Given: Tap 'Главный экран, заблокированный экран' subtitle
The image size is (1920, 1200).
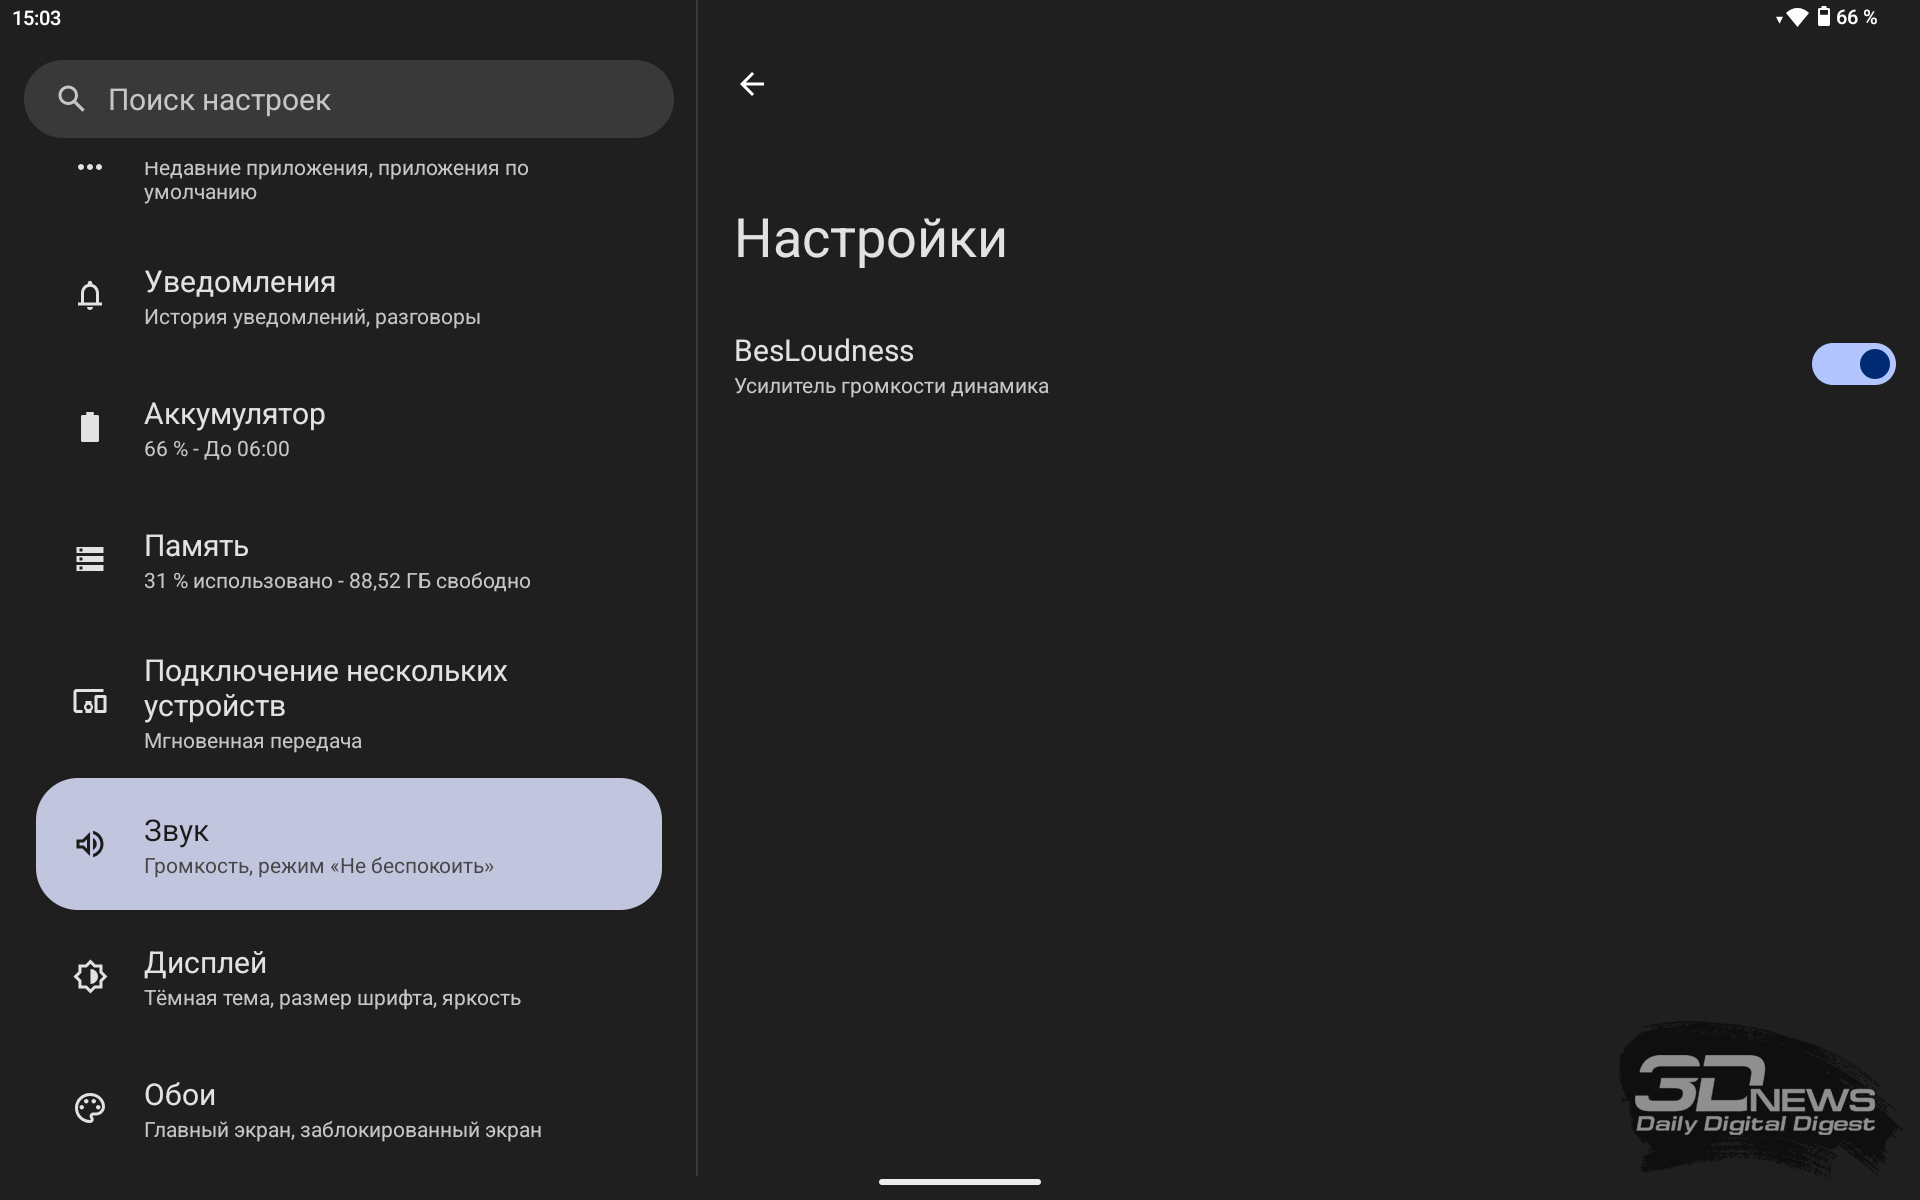Looking at the screenshot, I should pos(343,1130).
